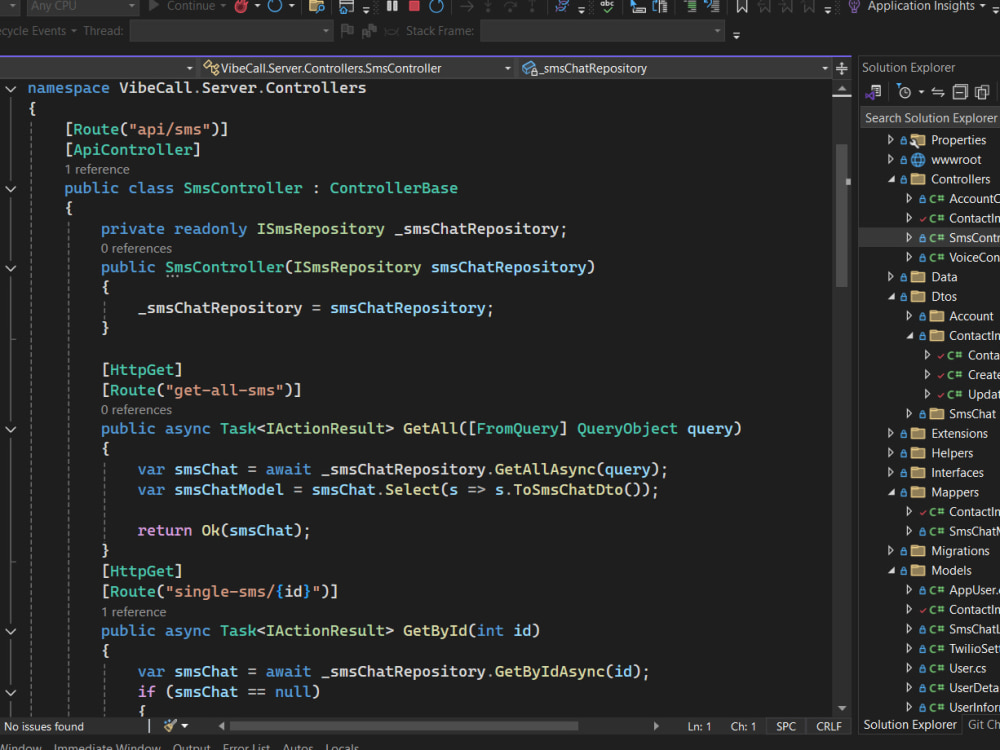This screenshot has height=750, width=1000.
Task: Click the Controllers folder icon
Action: [x=918, y=179]
